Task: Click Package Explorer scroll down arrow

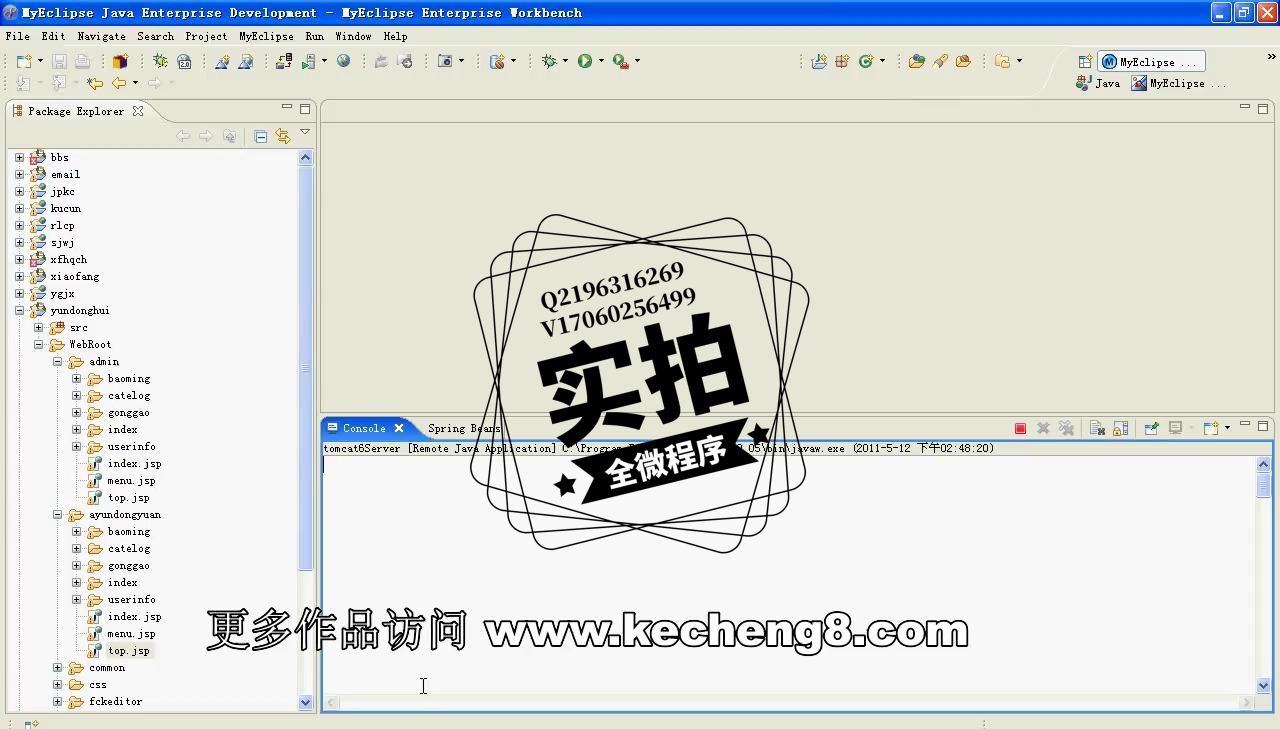Action: (x=306, y=702)
